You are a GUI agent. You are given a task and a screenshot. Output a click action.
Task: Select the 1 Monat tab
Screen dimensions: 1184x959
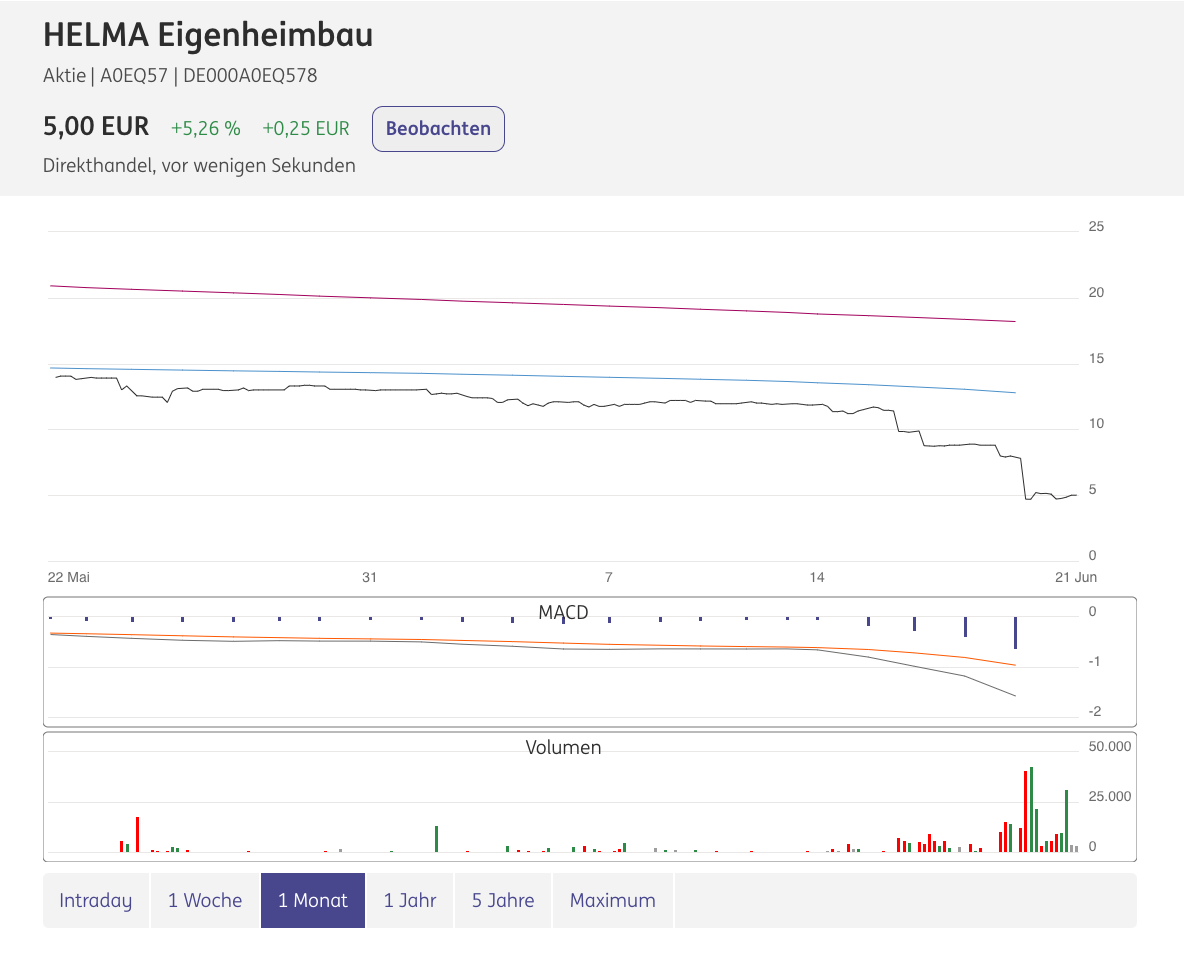click(313, 900)
